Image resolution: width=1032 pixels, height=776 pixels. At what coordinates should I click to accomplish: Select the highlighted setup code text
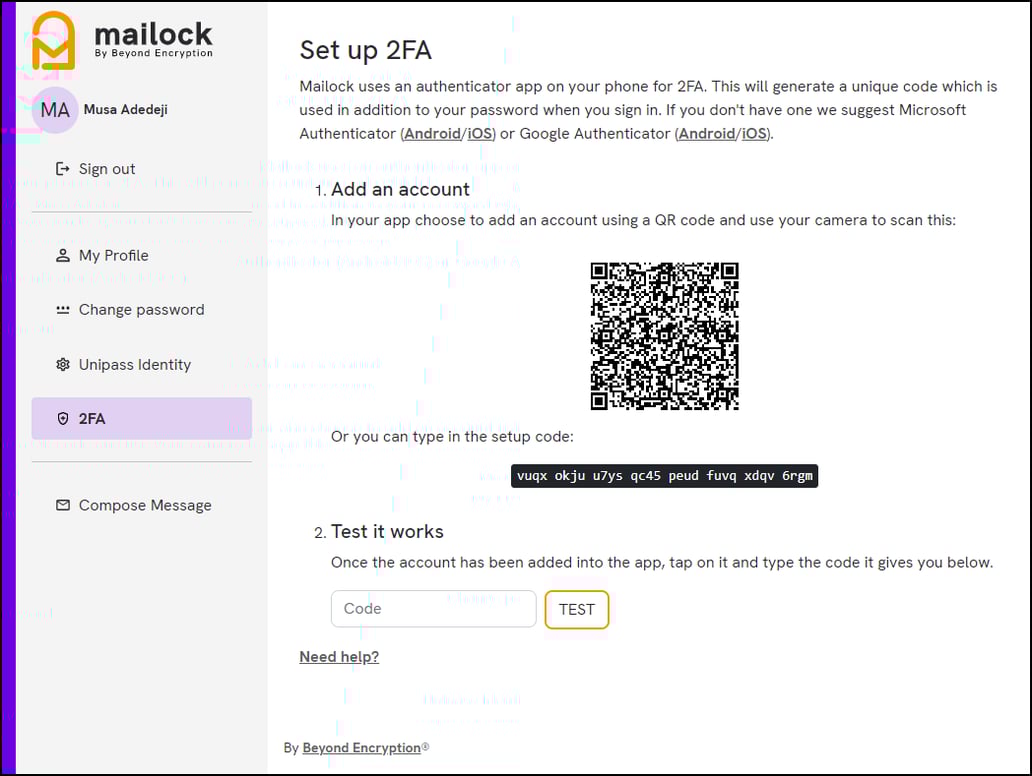pos(664,475)
